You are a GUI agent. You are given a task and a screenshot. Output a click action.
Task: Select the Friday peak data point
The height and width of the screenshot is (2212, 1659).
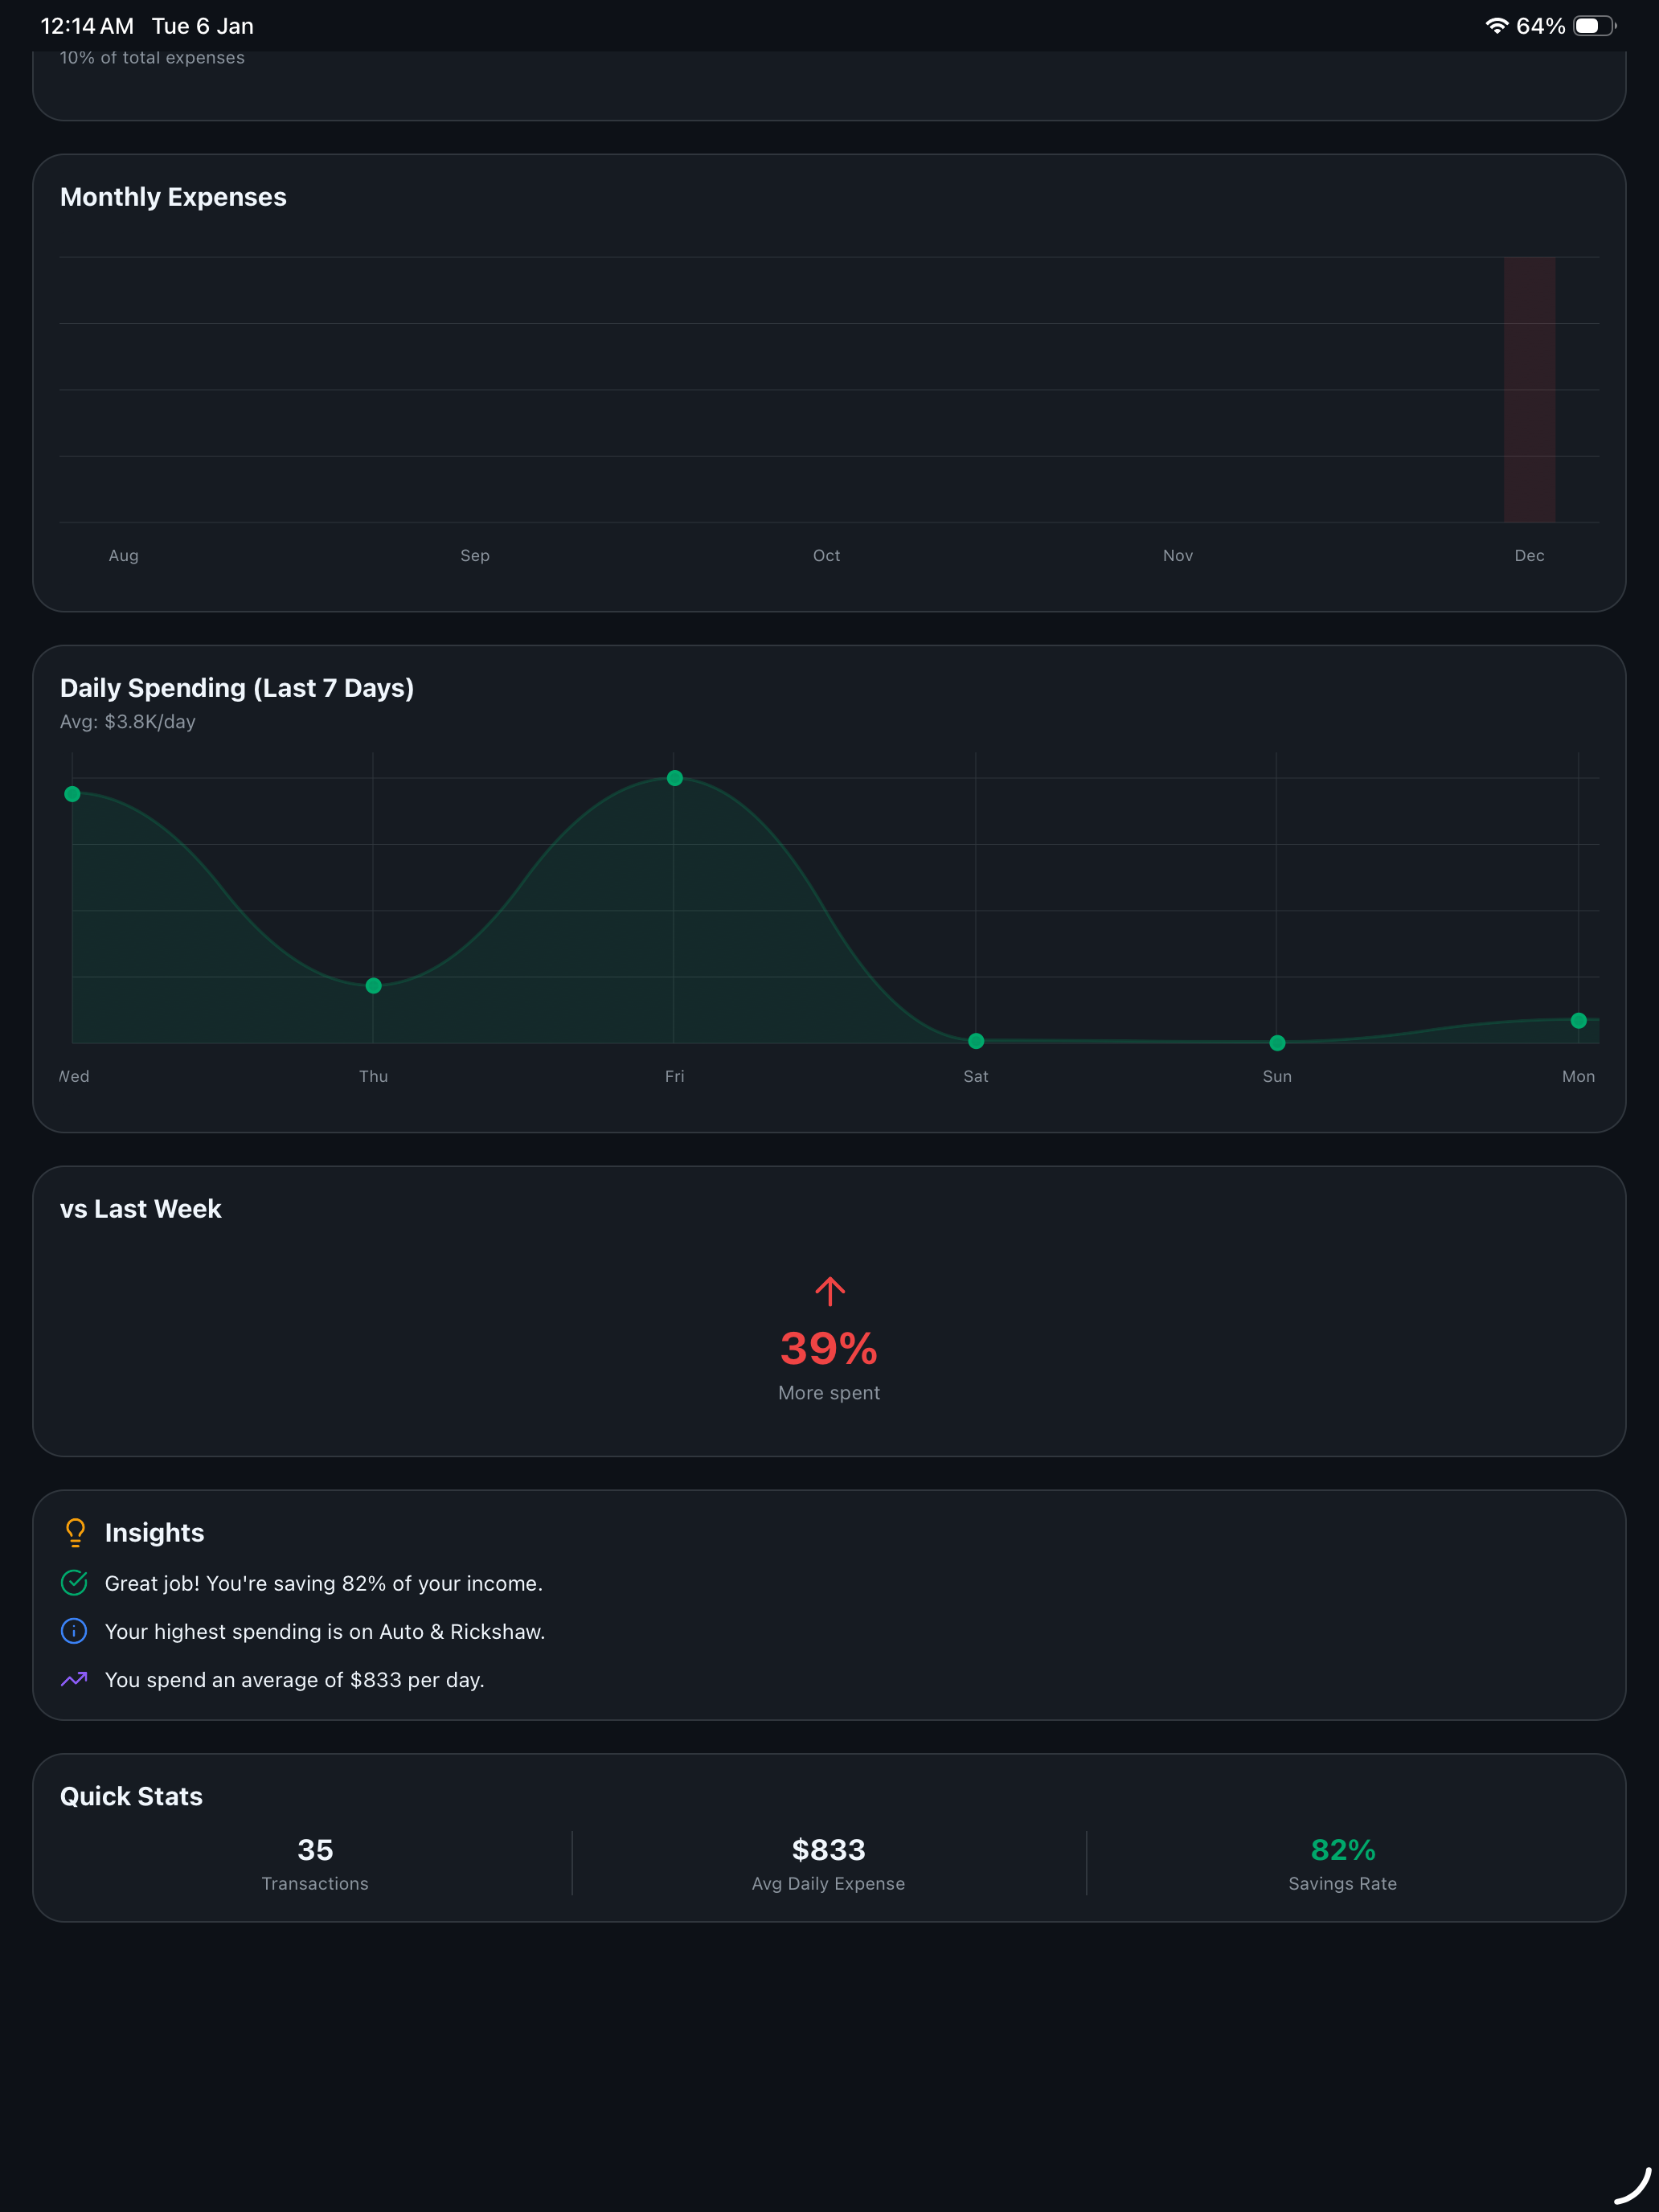(x=675, y=778)
